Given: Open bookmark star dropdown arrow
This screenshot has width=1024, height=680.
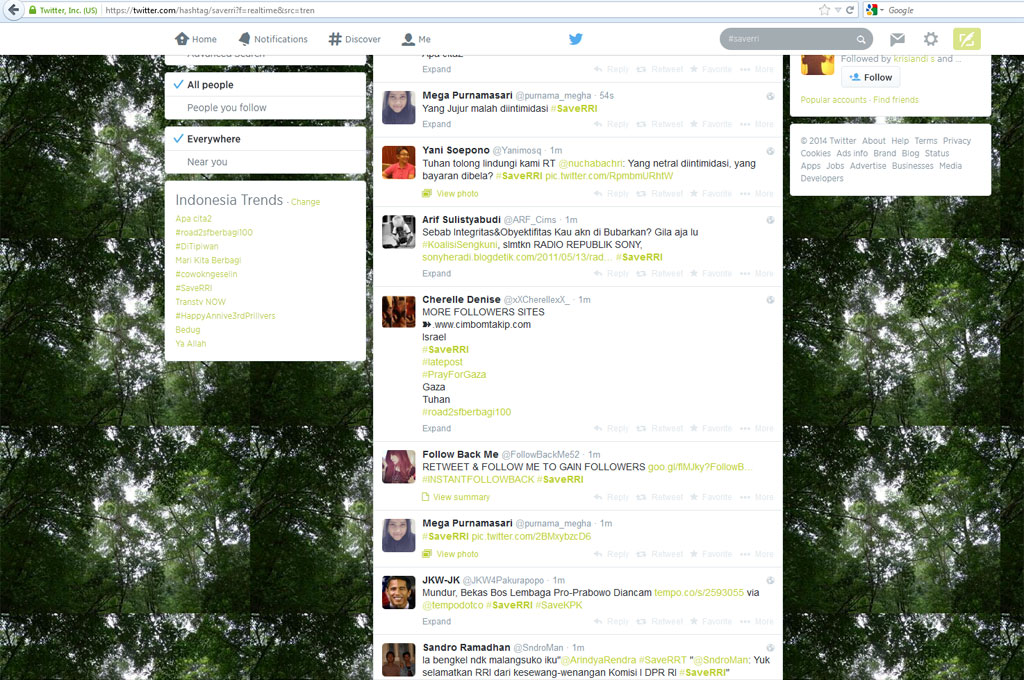Looking at the screenshot, I should 837,10.
